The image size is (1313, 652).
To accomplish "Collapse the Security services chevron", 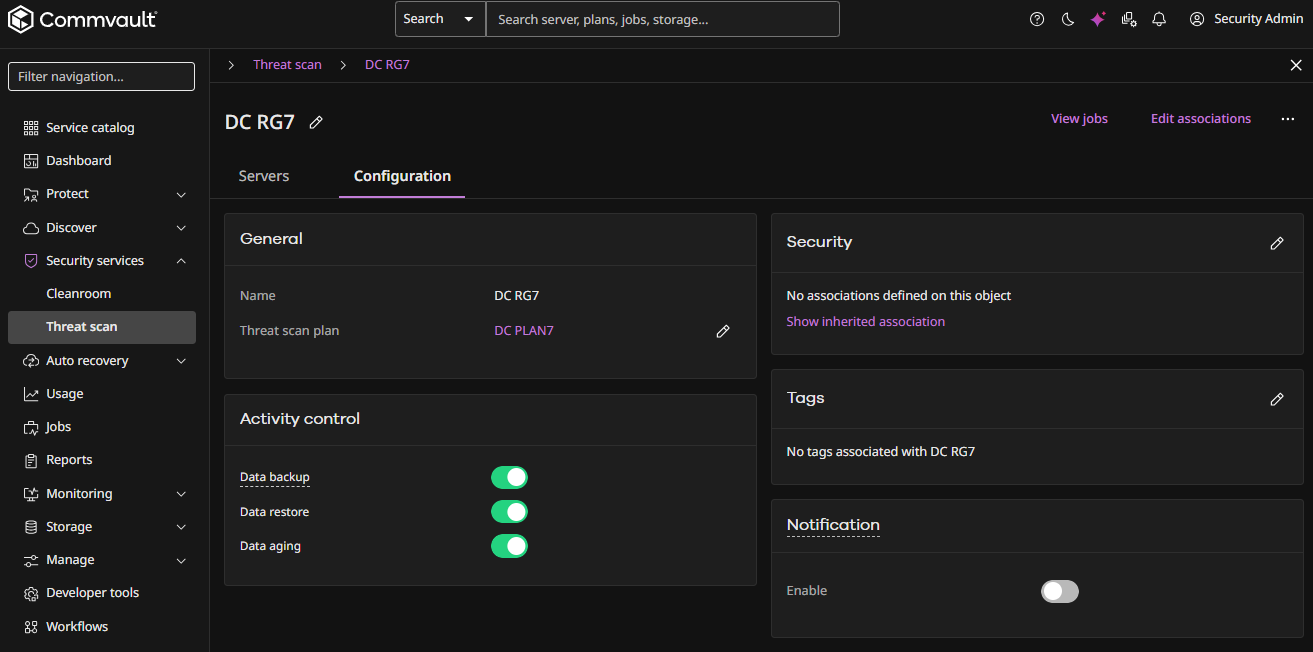I will coord(181,261).
